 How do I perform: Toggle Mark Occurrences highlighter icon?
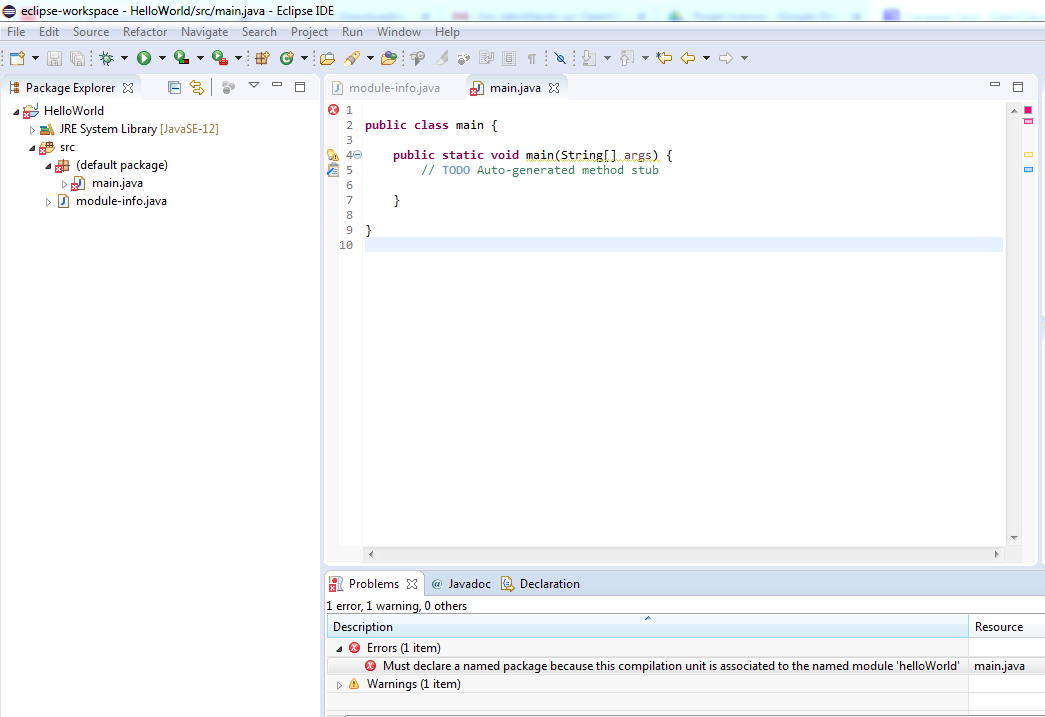pyautogui.click(x=442, y=59)
